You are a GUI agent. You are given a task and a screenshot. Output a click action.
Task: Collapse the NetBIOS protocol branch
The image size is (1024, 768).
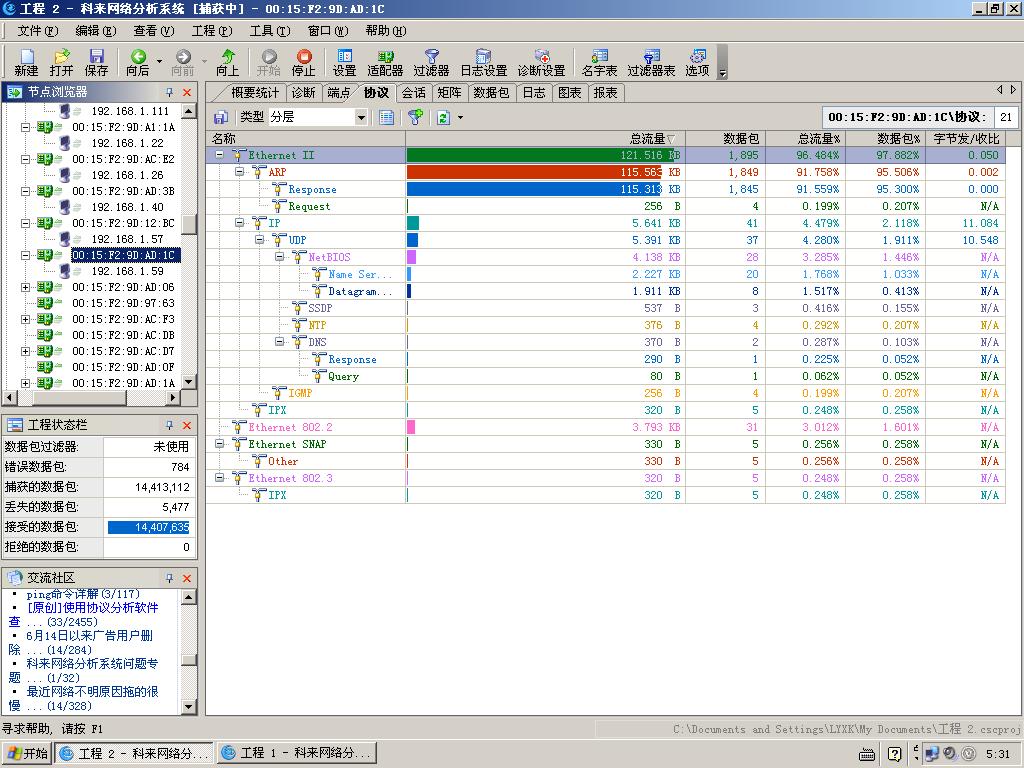click(280, 257)
